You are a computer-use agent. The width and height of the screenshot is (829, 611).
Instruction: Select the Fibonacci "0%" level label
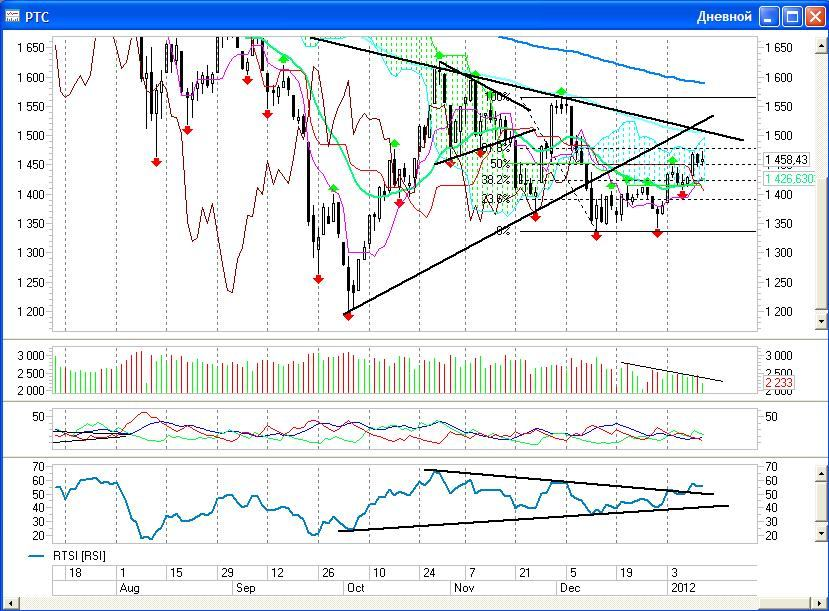503,231
